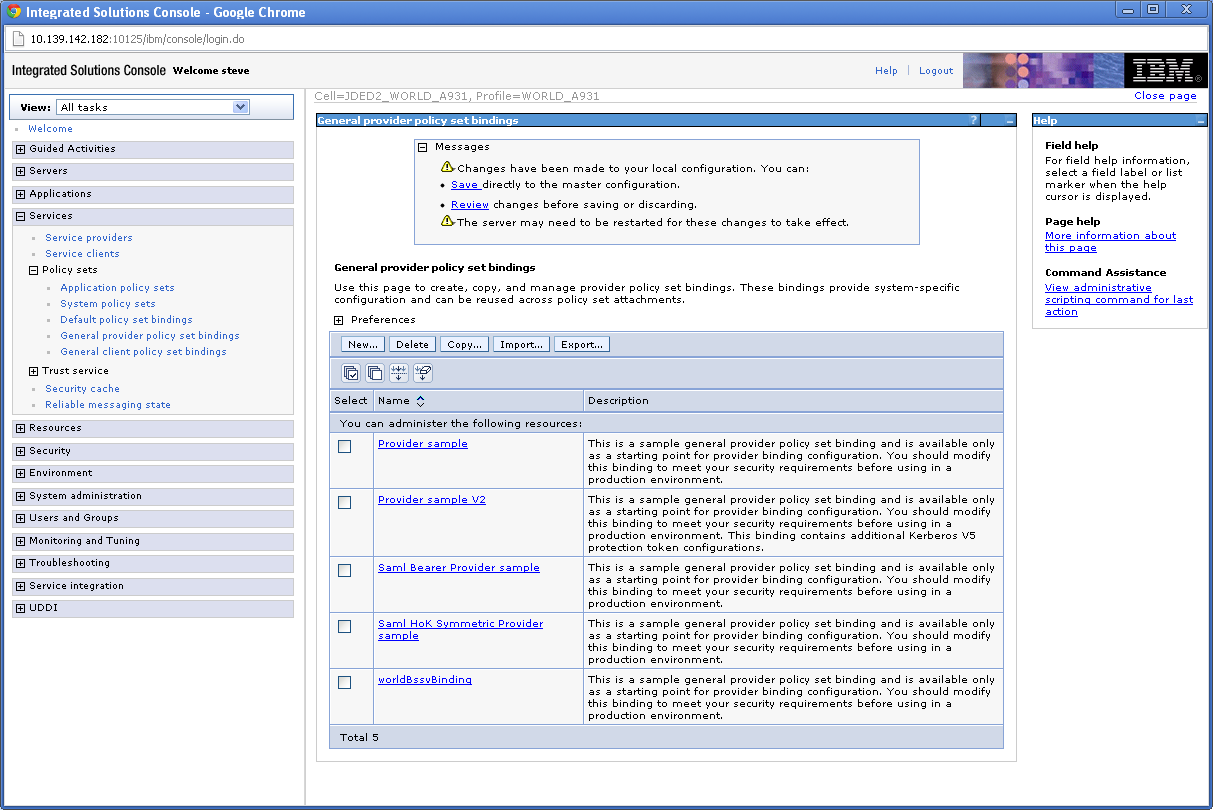This screenshot has height=810, width=1213.
Task: Expand the Security section
Action: click(20, 451)
